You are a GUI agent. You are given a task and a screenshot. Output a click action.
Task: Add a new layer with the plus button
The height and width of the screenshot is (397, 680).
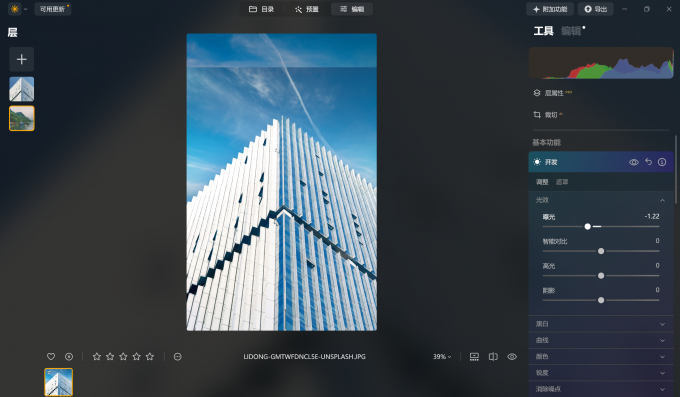pyautogui.click(x=22, y=59)
